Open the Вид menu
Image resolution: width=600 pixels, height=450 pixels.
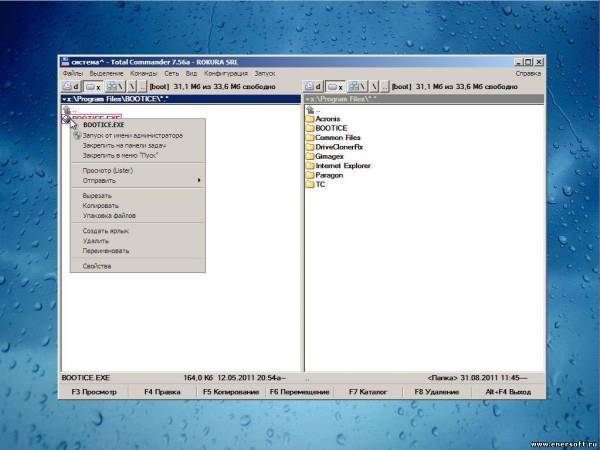click(191, 73)
